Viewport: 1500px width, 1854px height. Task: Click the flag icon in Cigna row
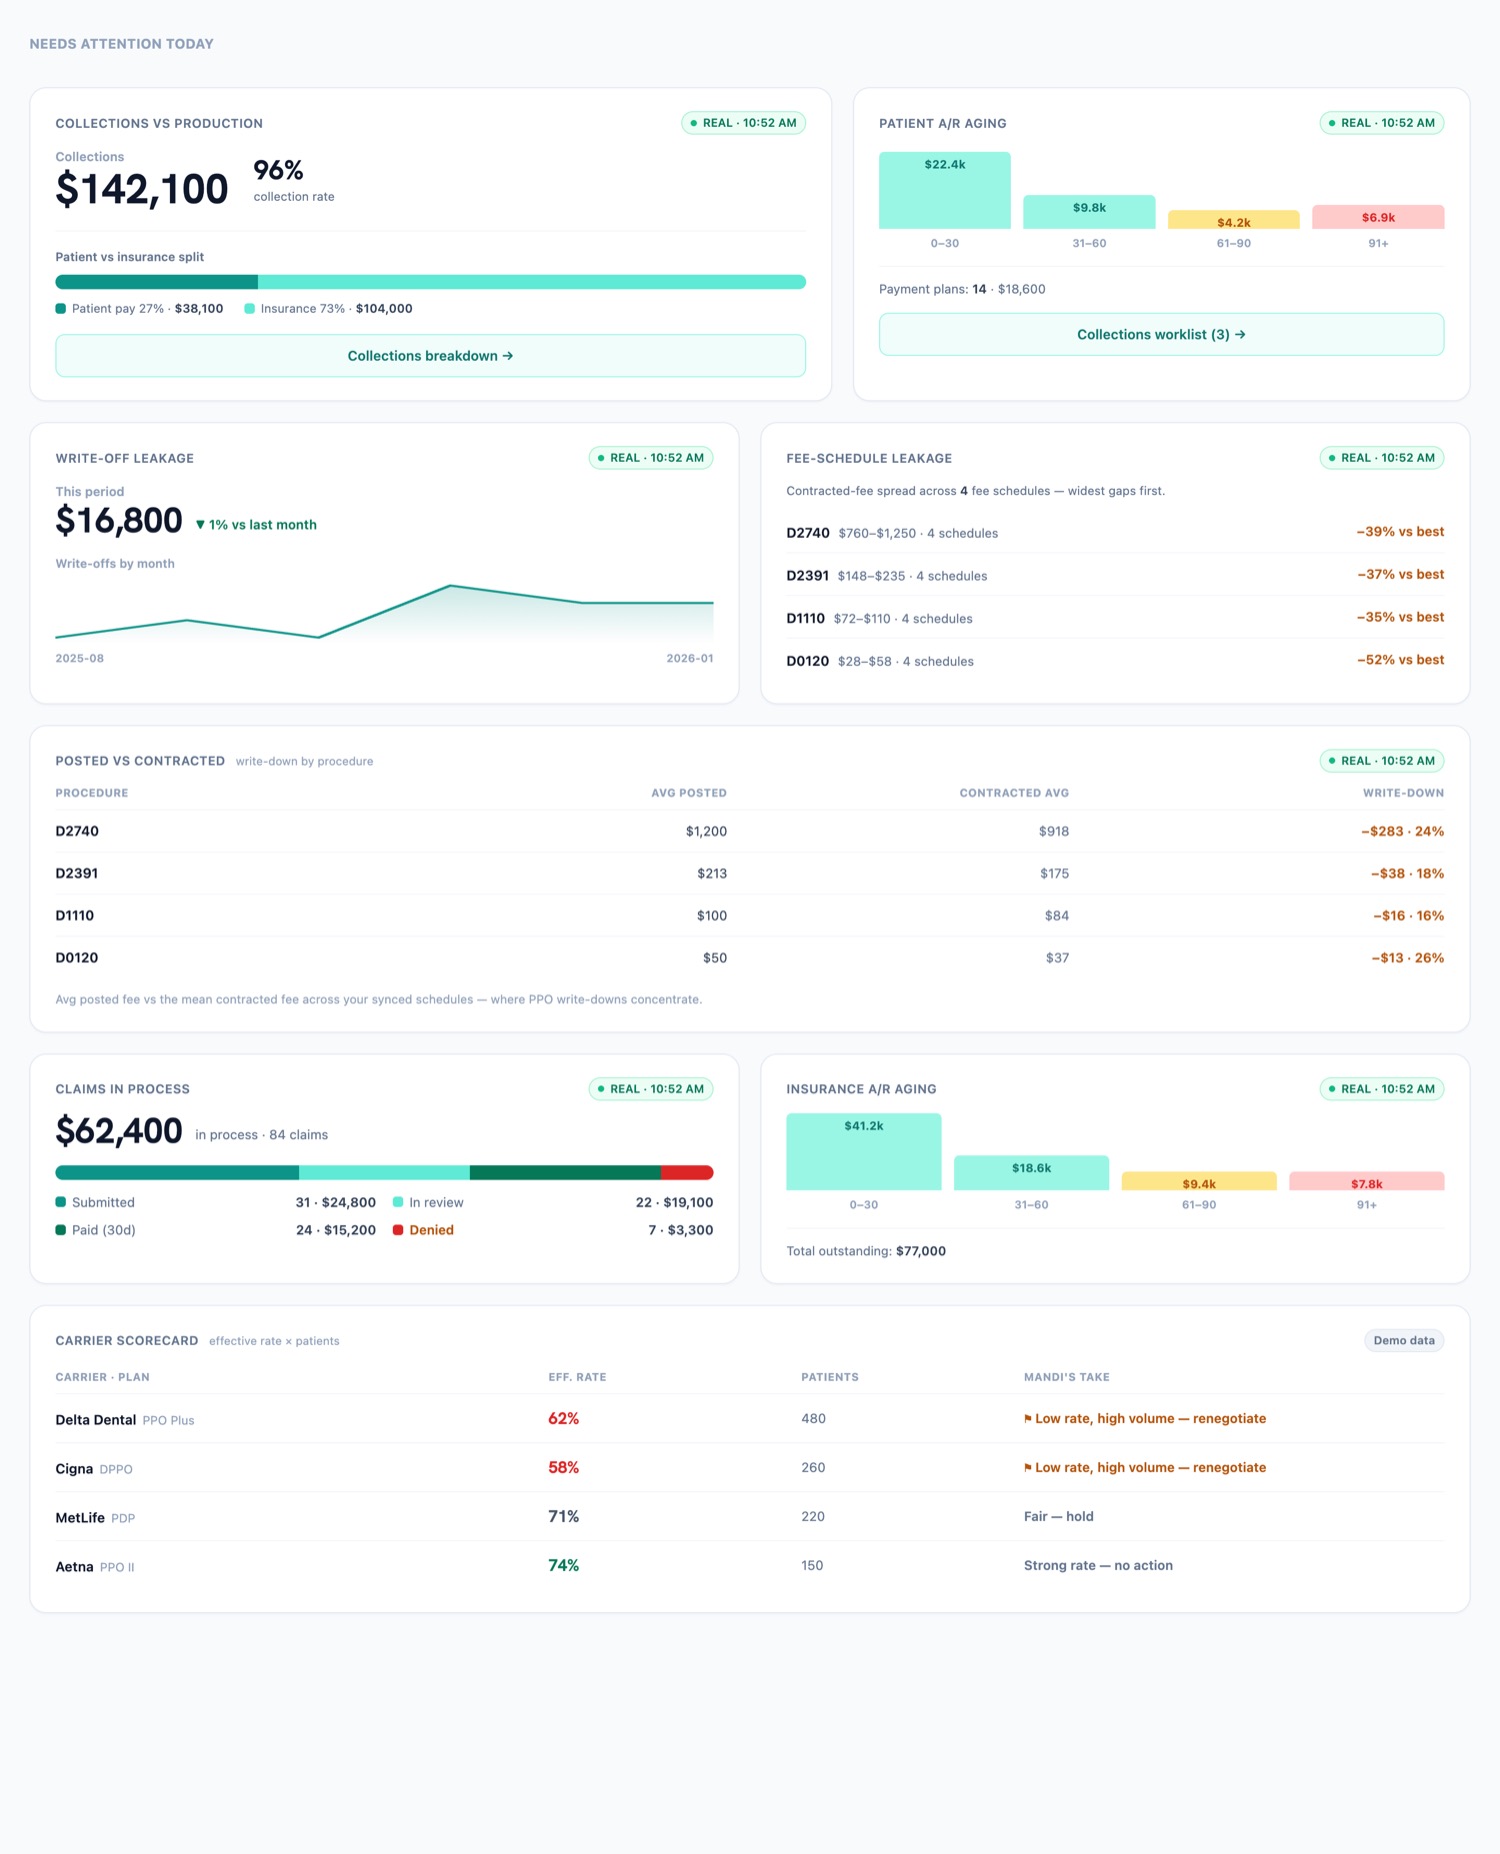pyautogui.click(x=1028, y=1468)
